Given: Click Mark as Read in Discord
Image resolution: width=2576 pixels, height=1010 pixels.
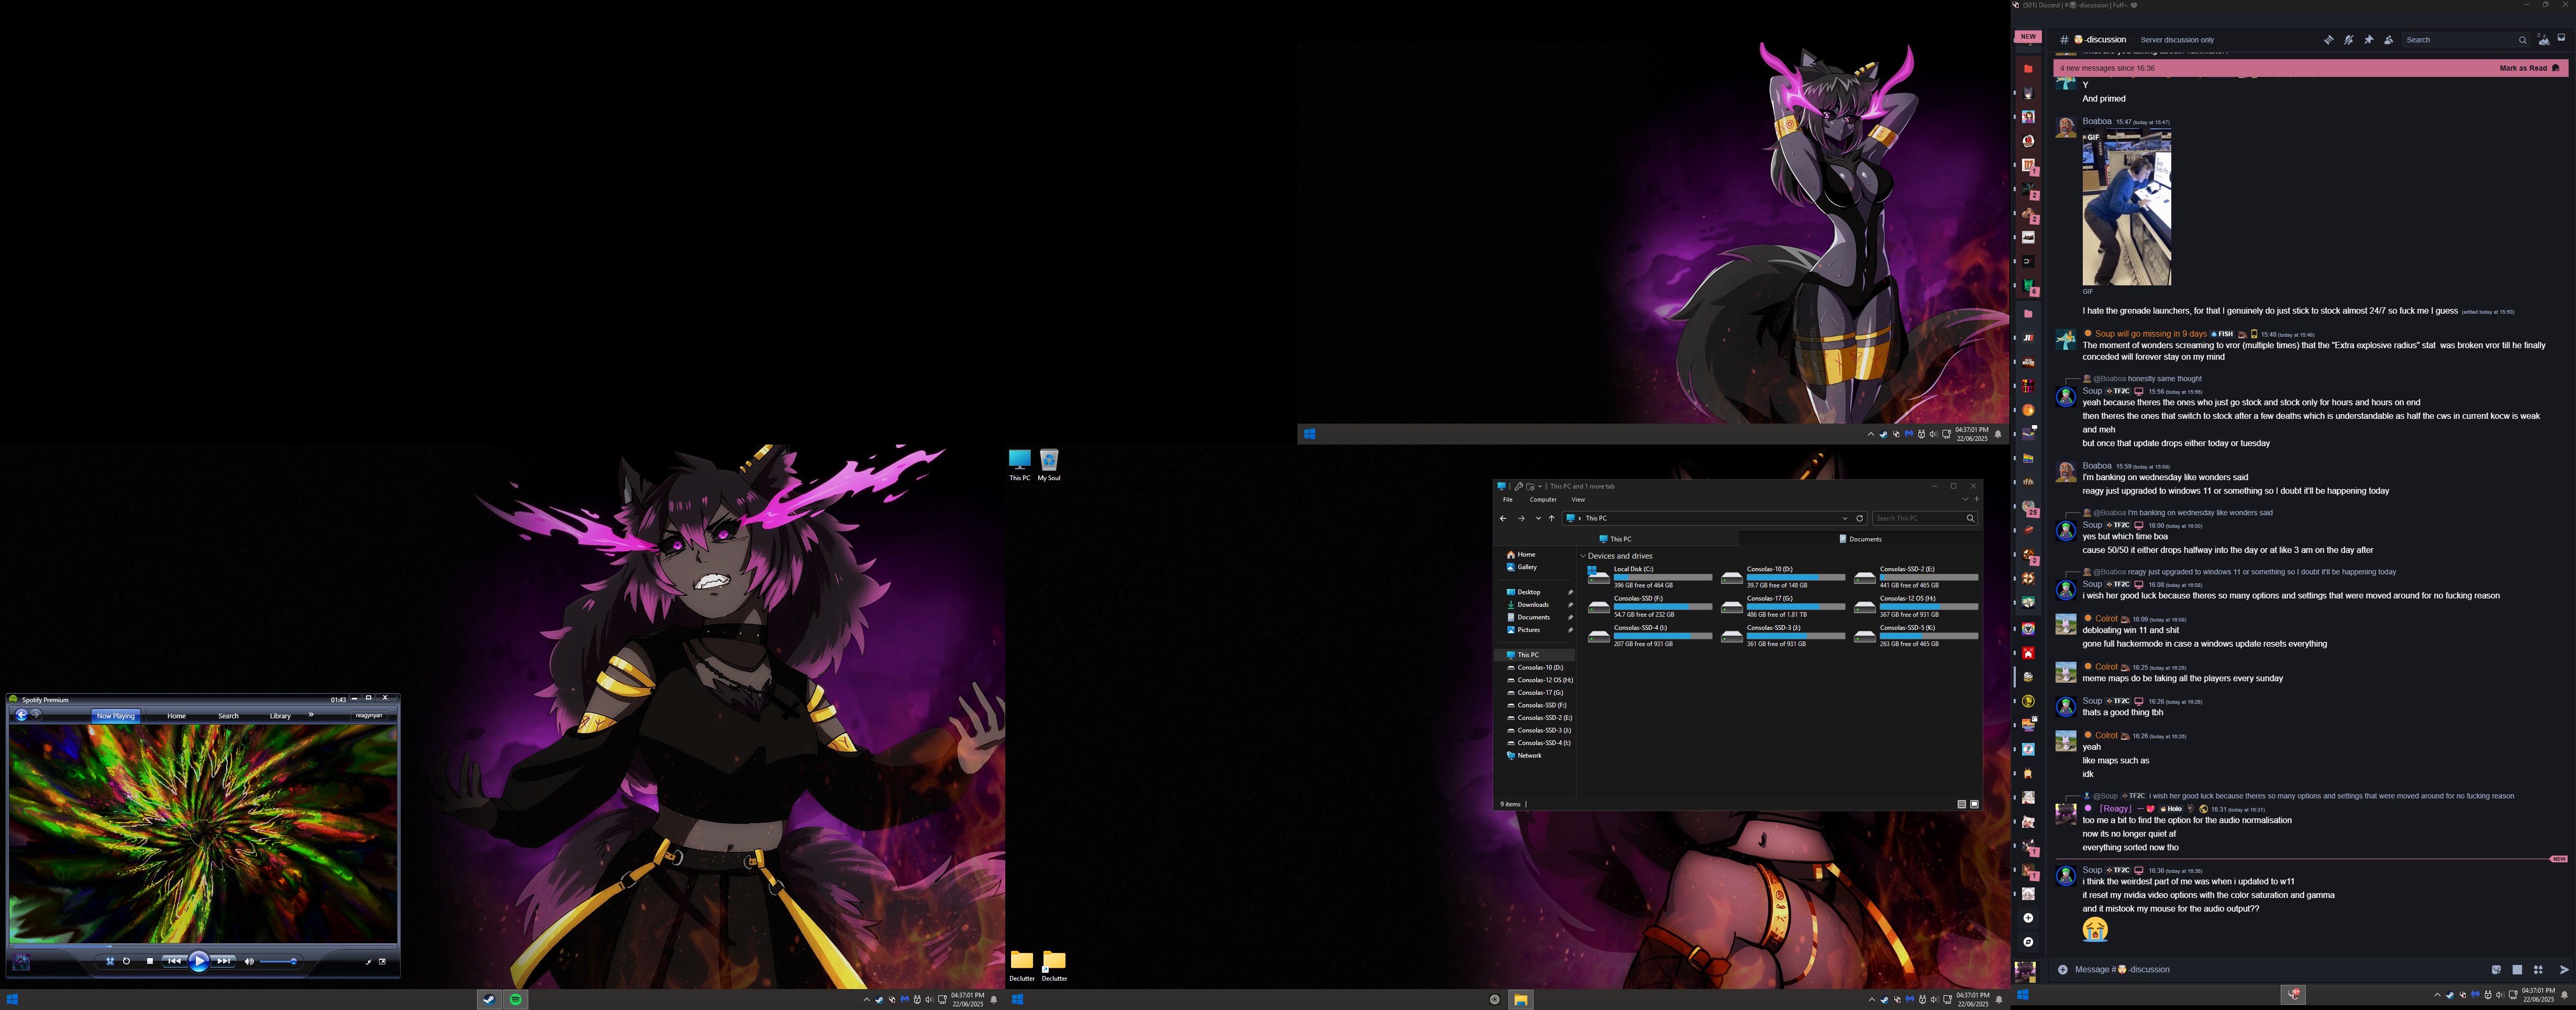Looking at the screenshot, I should (x=2529, y=68).
